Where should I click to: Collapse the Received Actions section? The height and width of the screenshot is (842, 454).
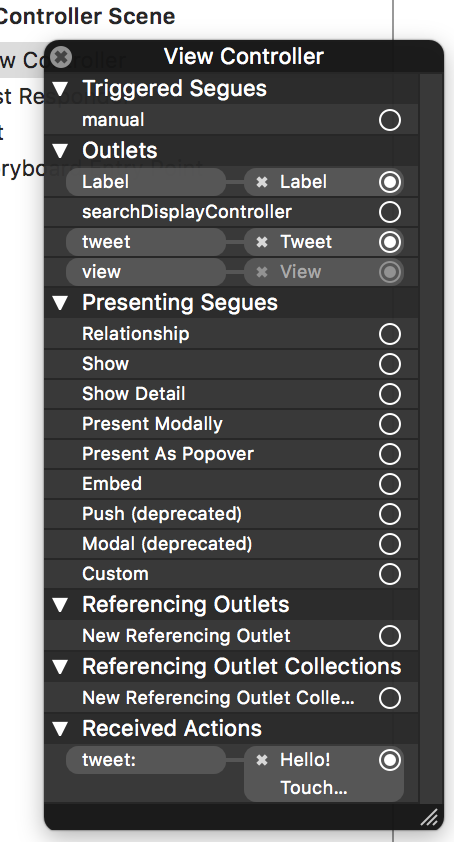pos(61,729)
